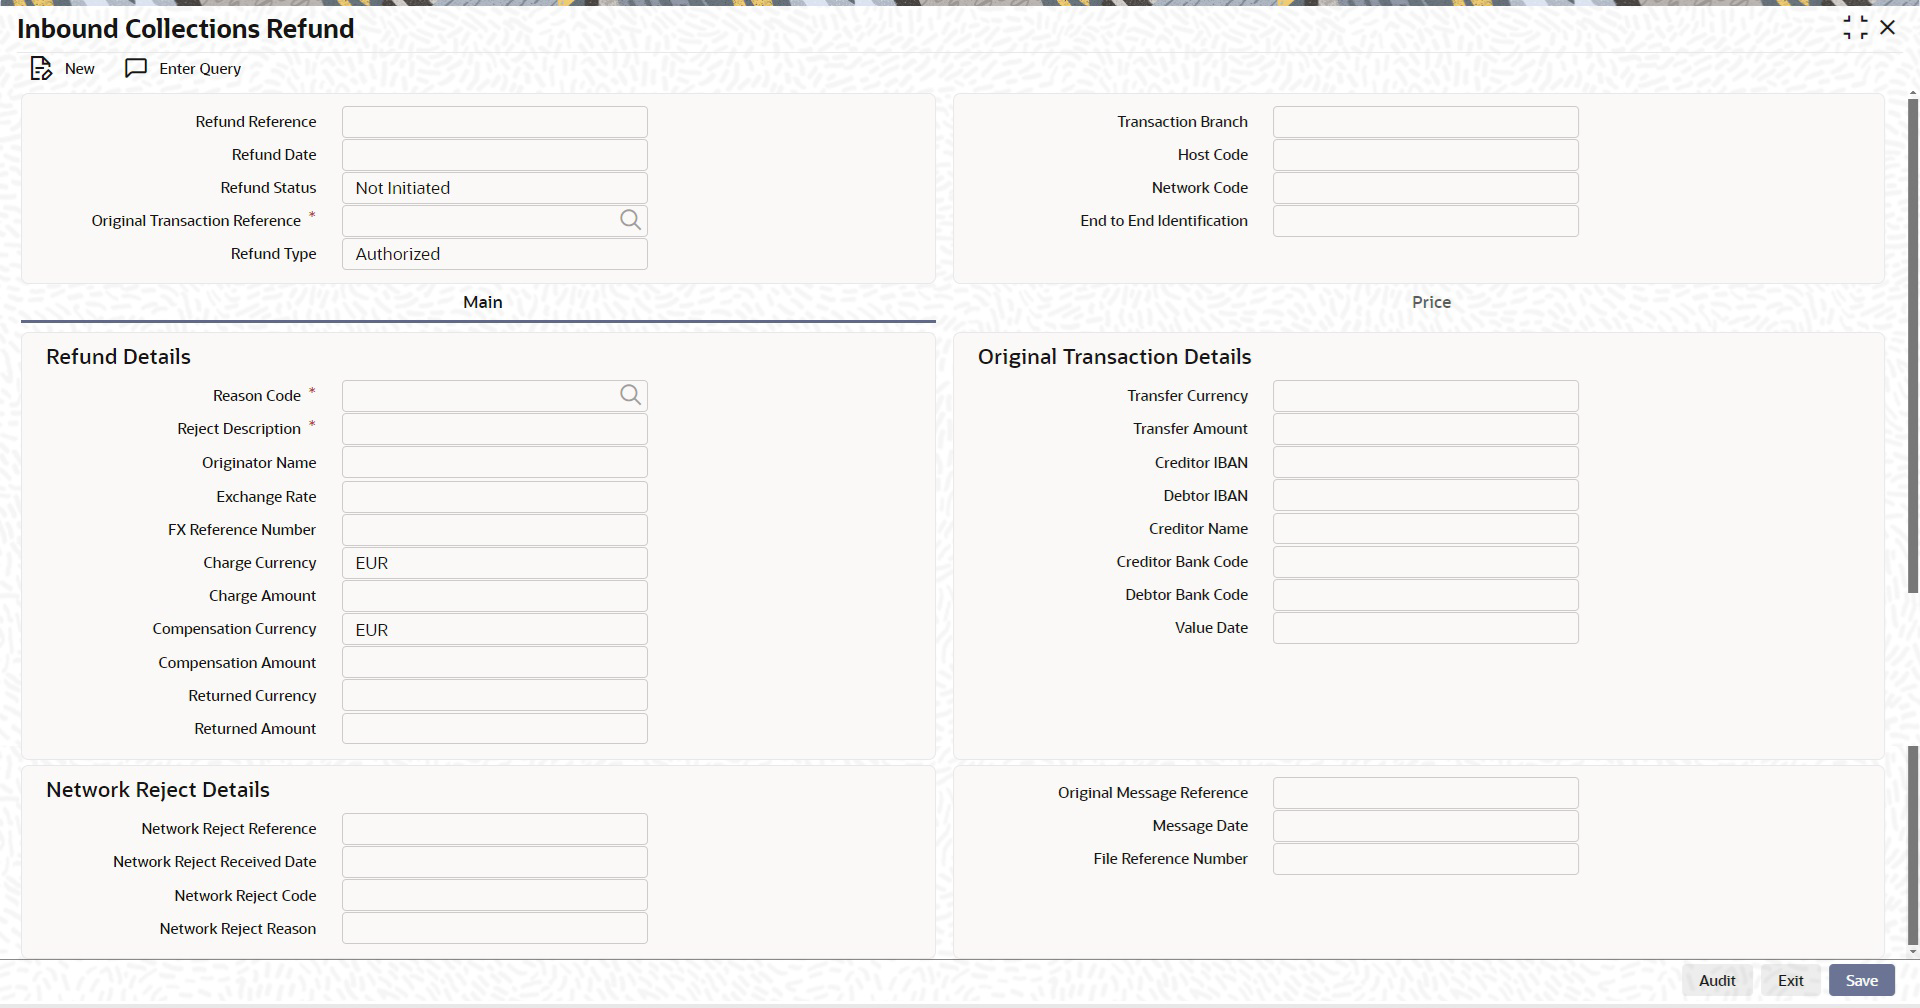The height and width of the screenshot is (1008, 1920).
Task: Focus the Refund Reference field
Action: 495,122
